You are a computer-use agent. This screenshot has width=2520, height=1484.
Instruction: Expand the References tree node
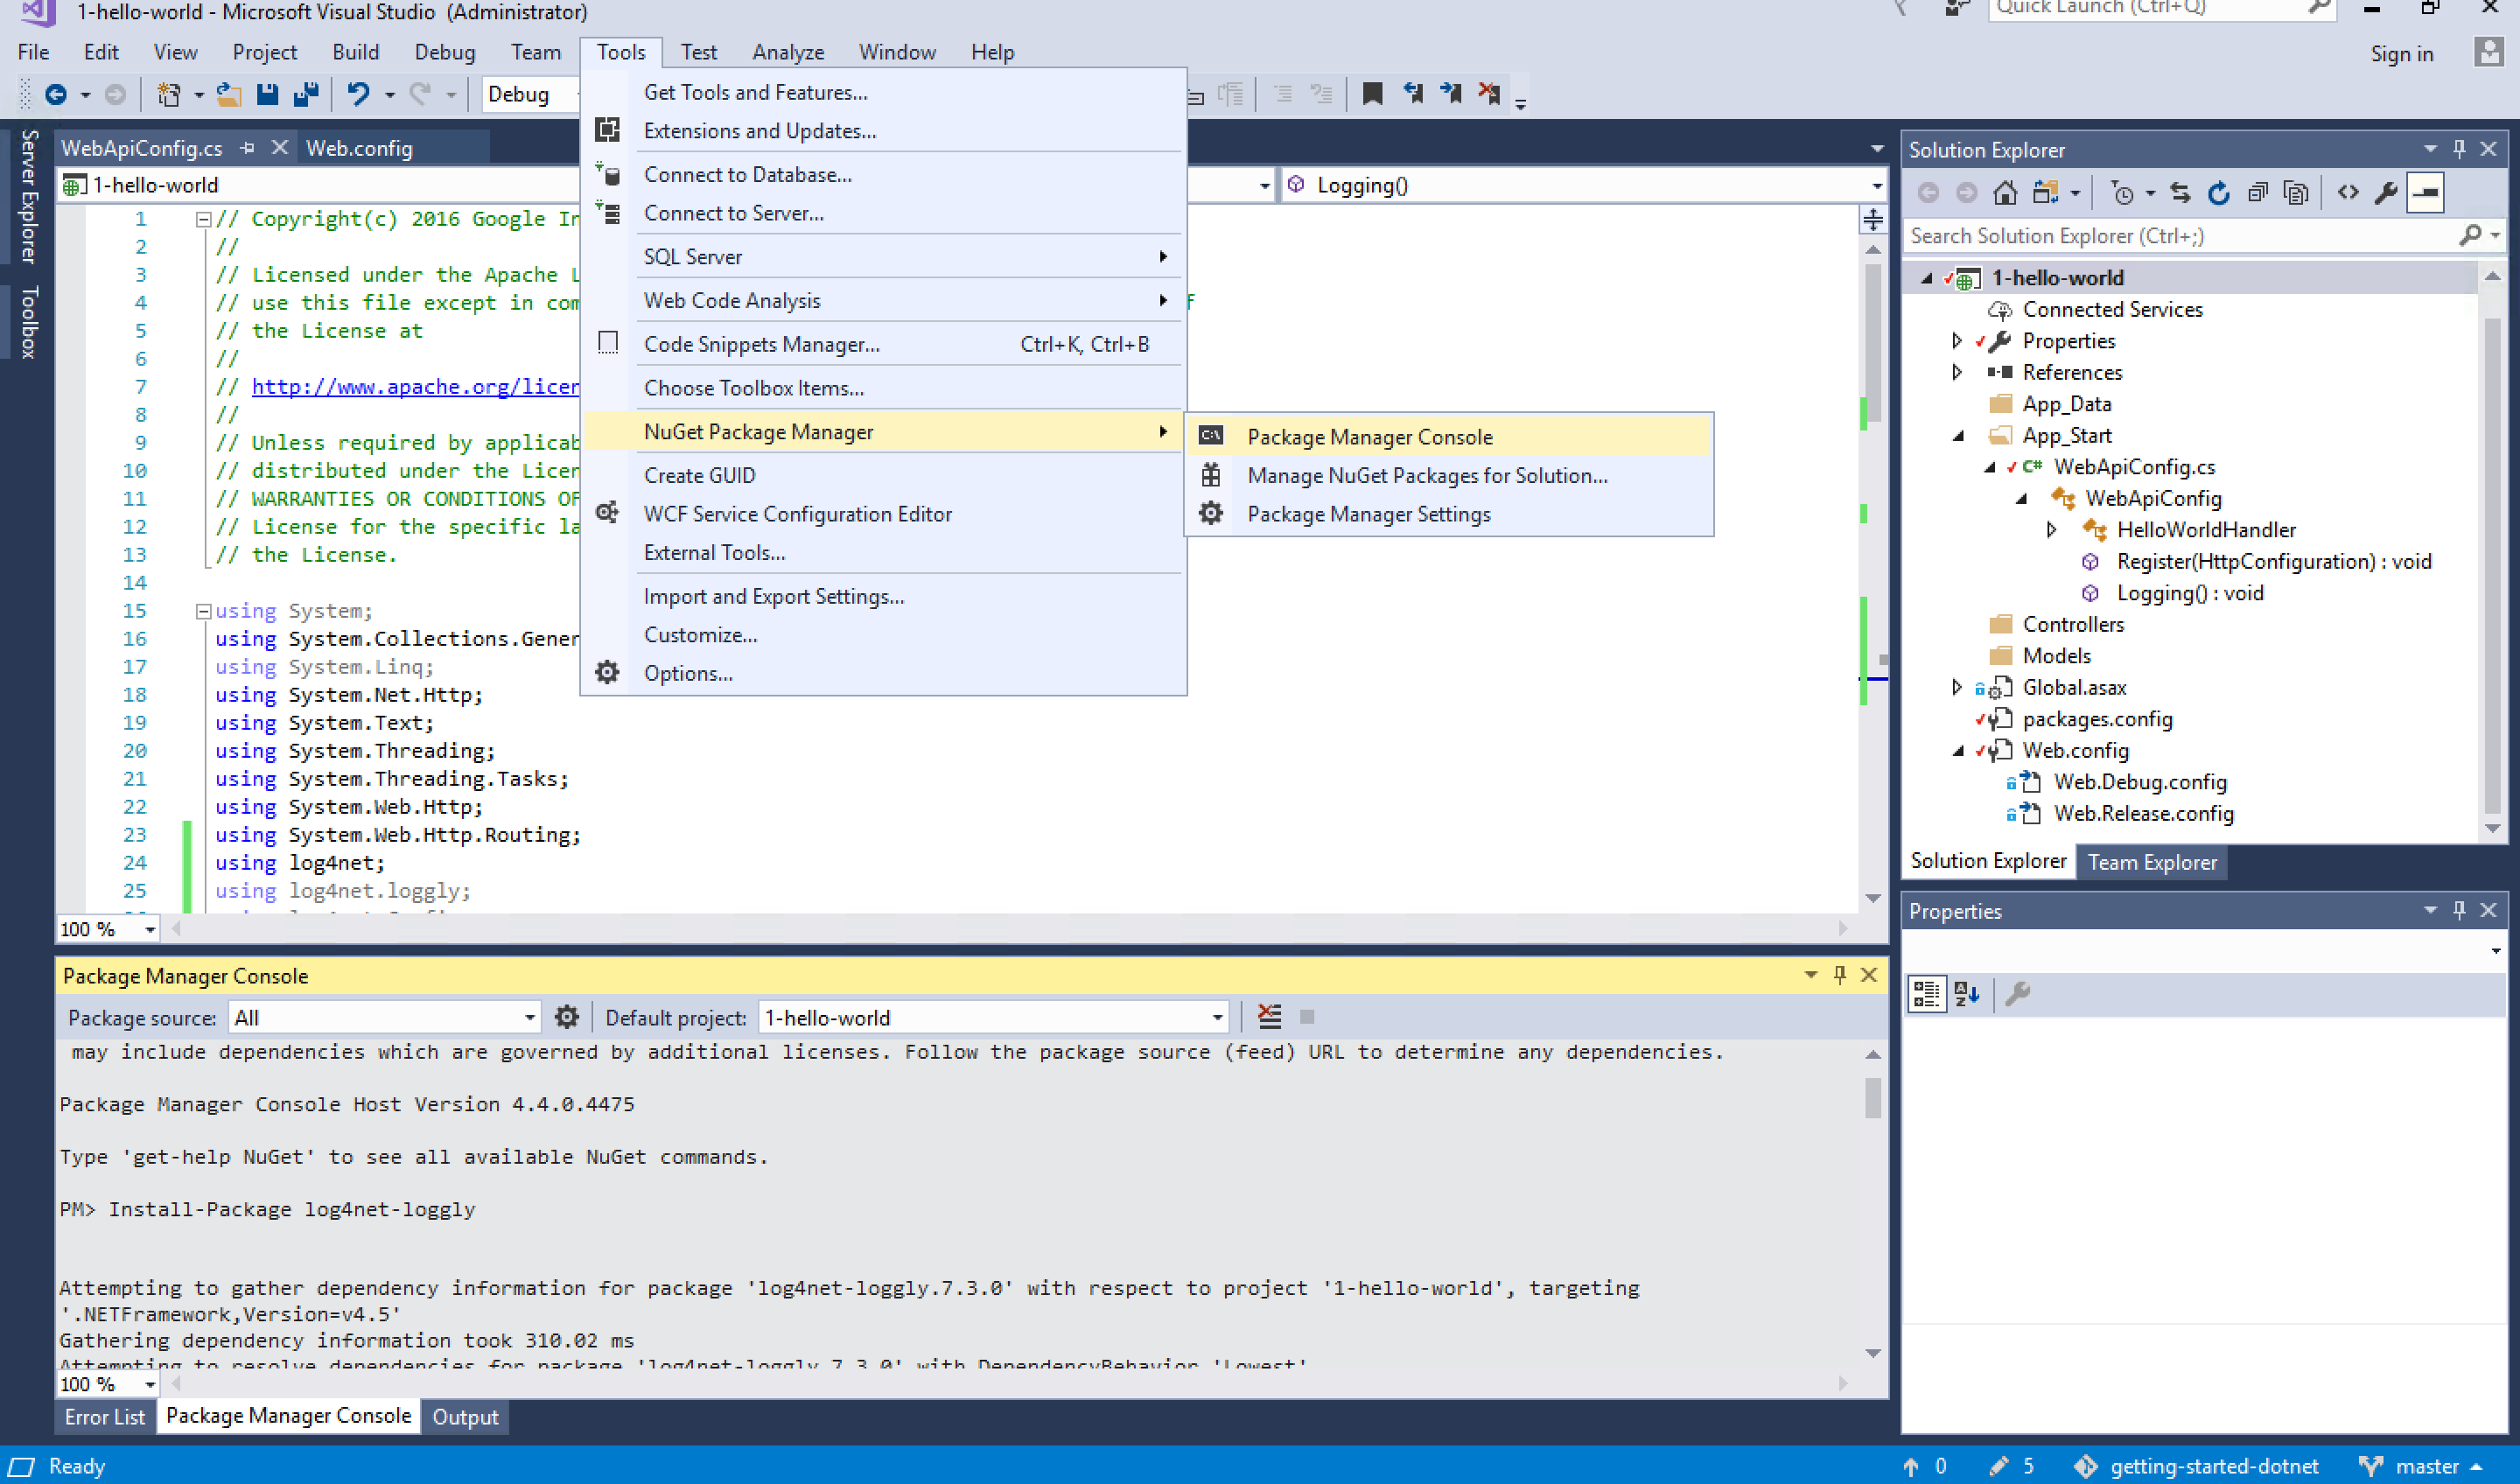point(1957,372)
